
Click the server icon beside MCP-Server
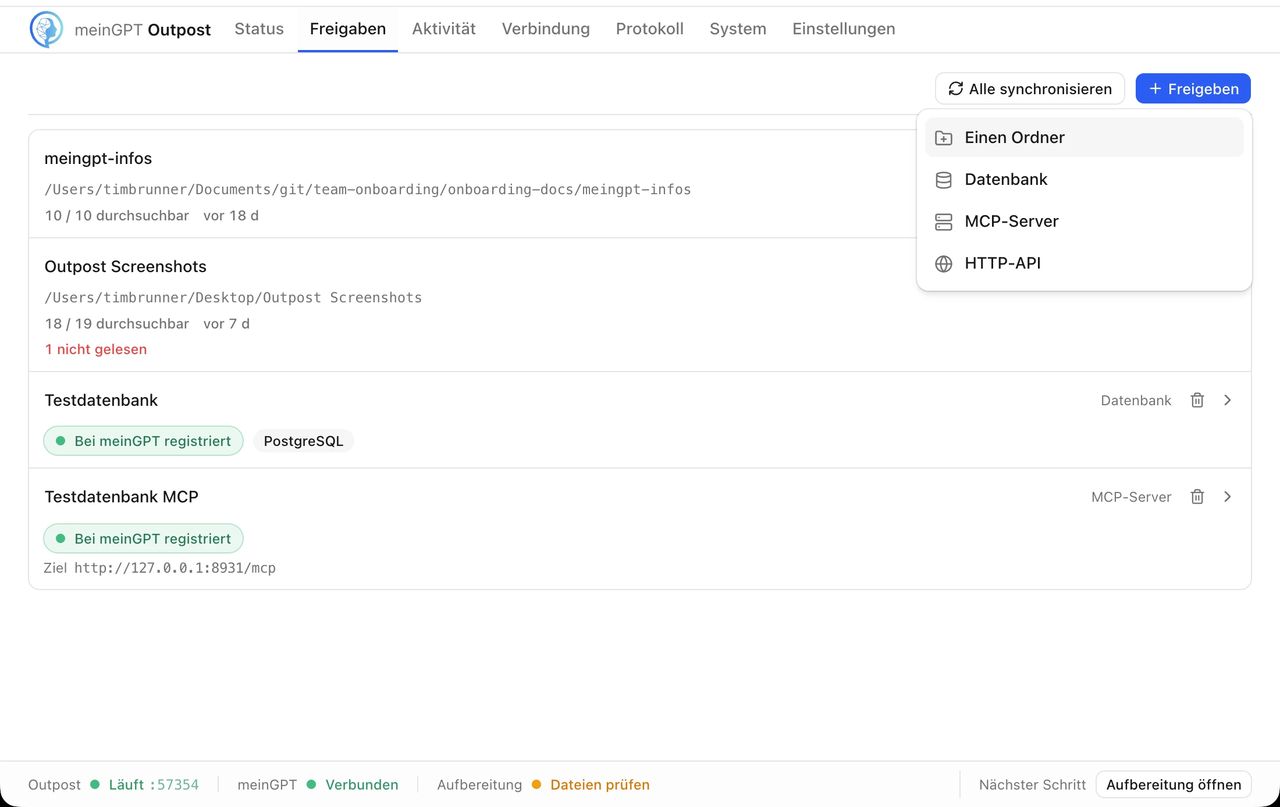point(943,222)
